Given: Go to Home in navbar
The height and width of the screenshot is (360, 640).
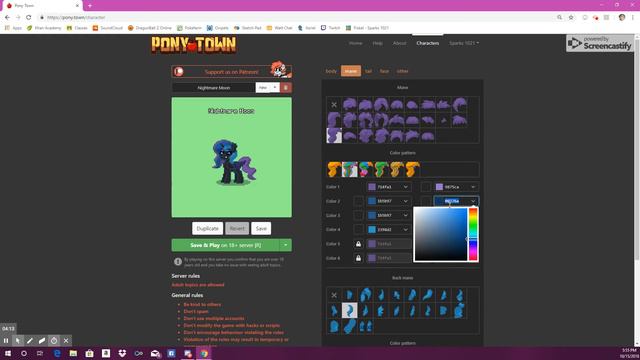Looking at the screenshot, I should click(356, 43).
